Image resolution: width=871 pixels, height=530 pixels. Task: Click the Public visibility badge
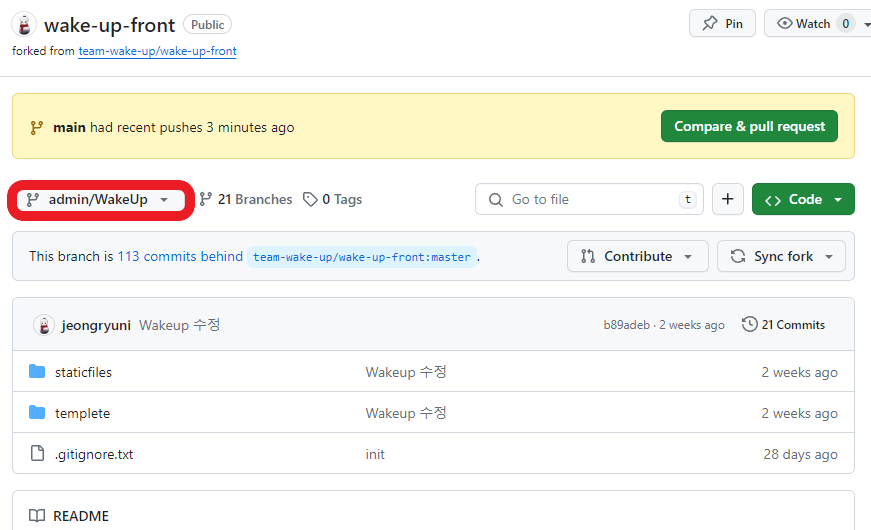coord(208,24)
